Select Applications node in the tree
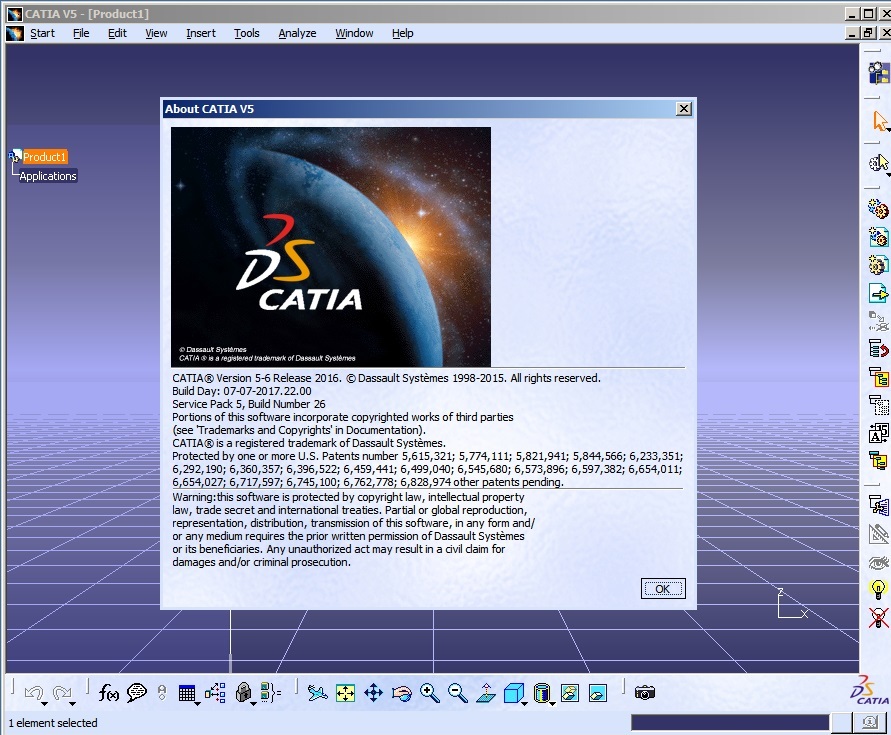Viewport: 891px width, 735px height. click(x=48, y=176)
